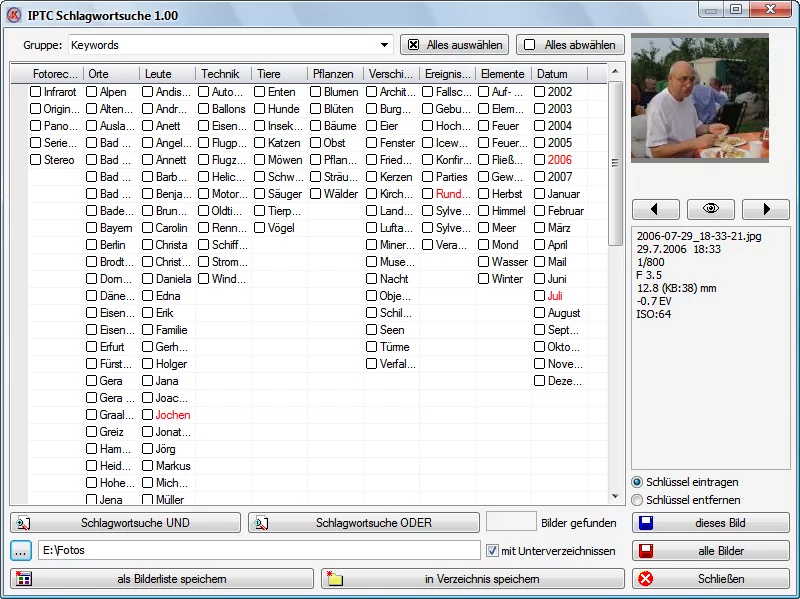Click the next image arrow button
800x599 pixels.
766,209
